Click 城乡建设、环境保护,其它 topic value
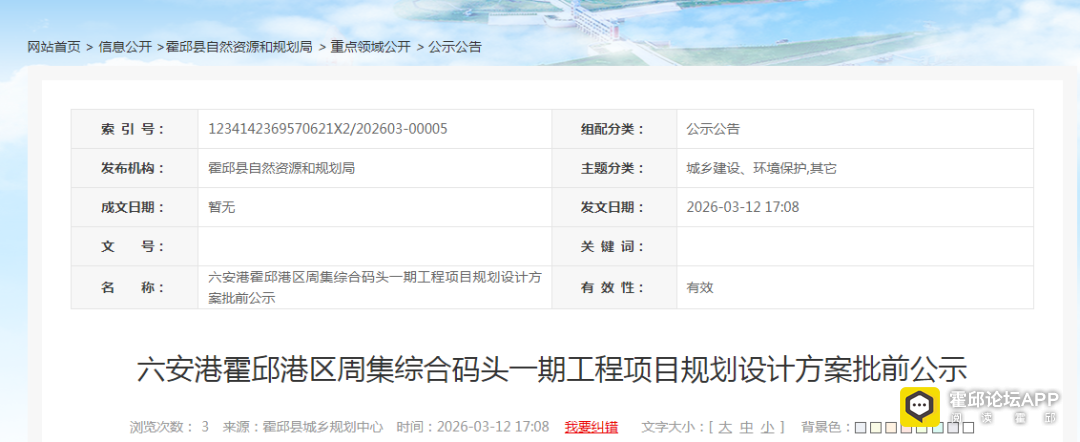The width and height of the screenshot is (1080, 442). (x=762, y=168)
